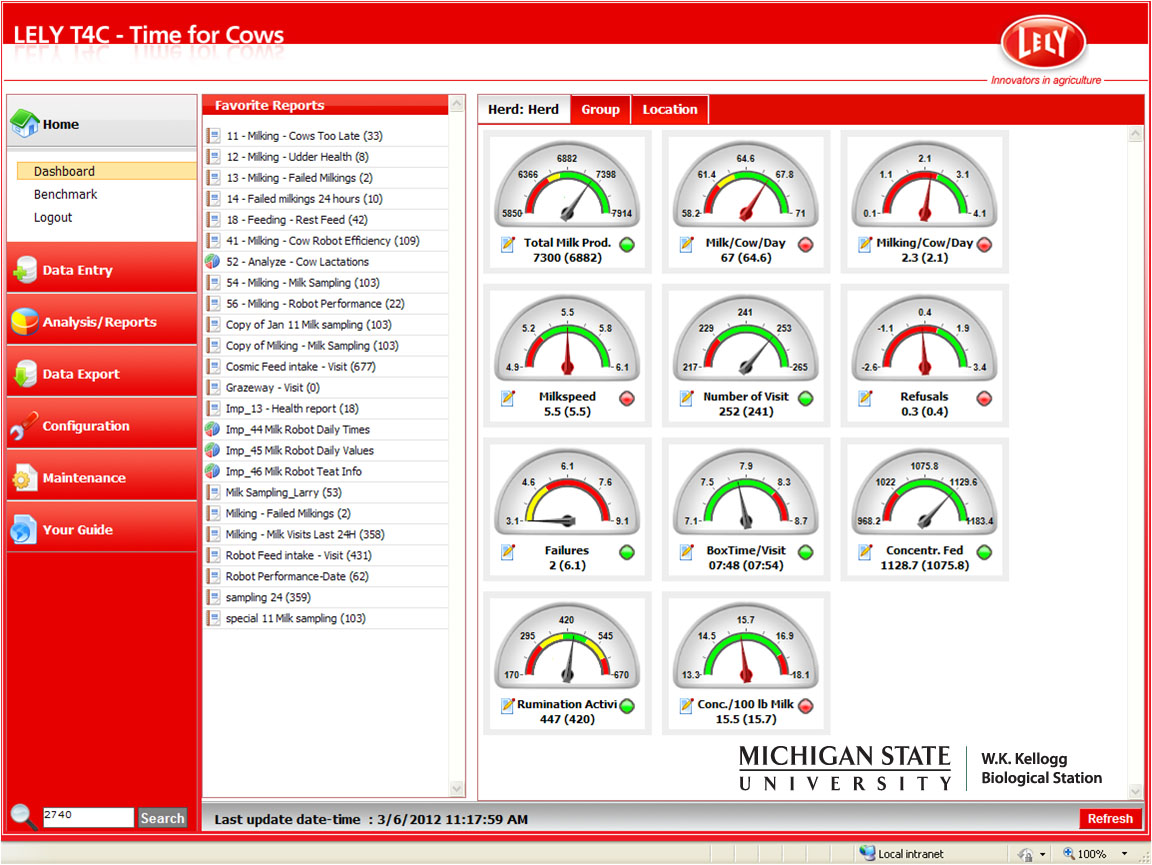The image size is (1152, 865).
Task: Click the Analysis/Reports pie chart icon
Action: point(24,322)
